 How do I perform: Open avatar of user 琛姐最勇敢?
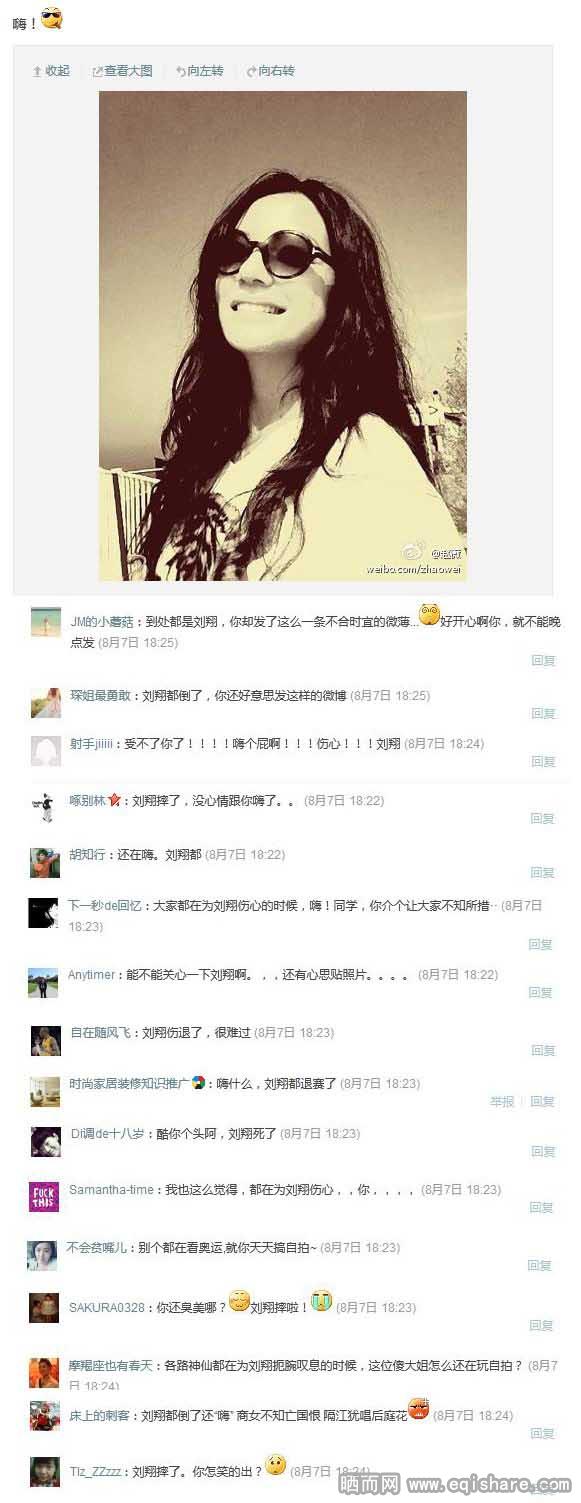click(x=45, y=703)
